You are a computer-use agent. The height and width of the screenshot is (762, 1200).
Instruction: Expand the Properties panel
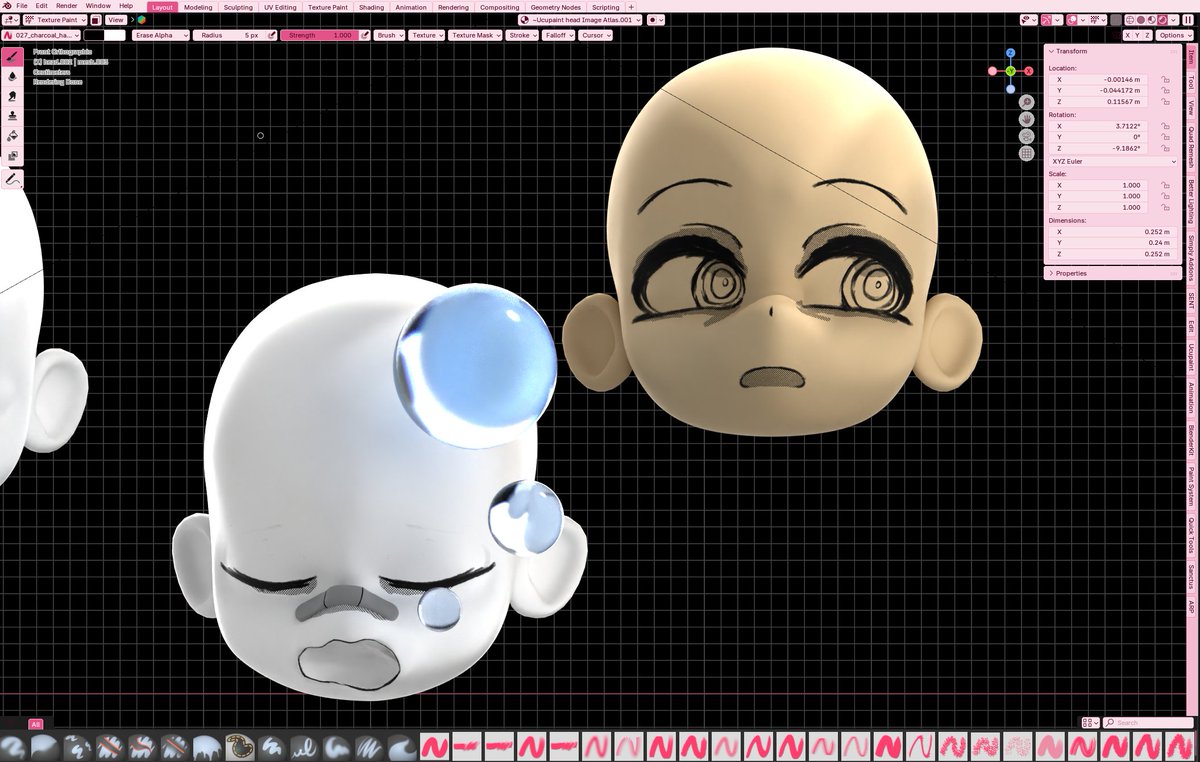[x=1051, y=273]
